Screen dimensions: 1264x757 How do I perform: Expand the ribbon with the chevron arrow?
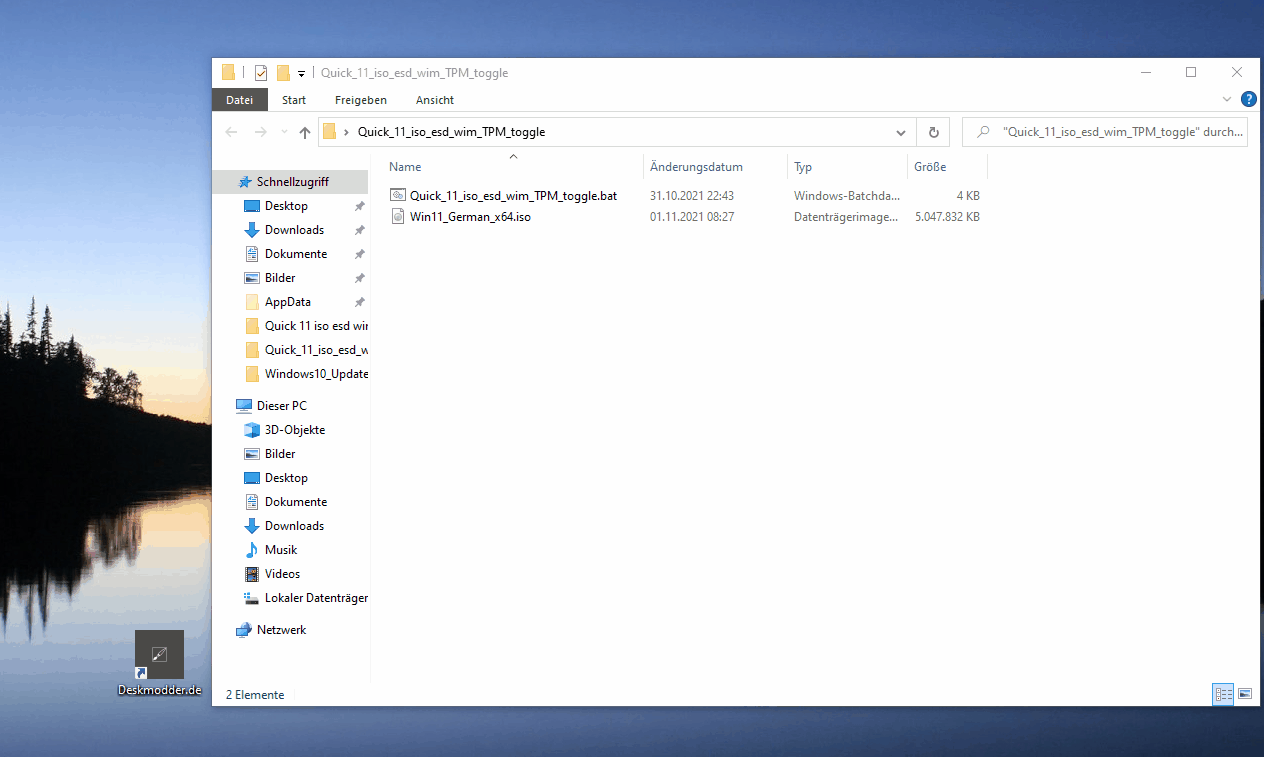pyautogui.click(x=1228, y=100)
